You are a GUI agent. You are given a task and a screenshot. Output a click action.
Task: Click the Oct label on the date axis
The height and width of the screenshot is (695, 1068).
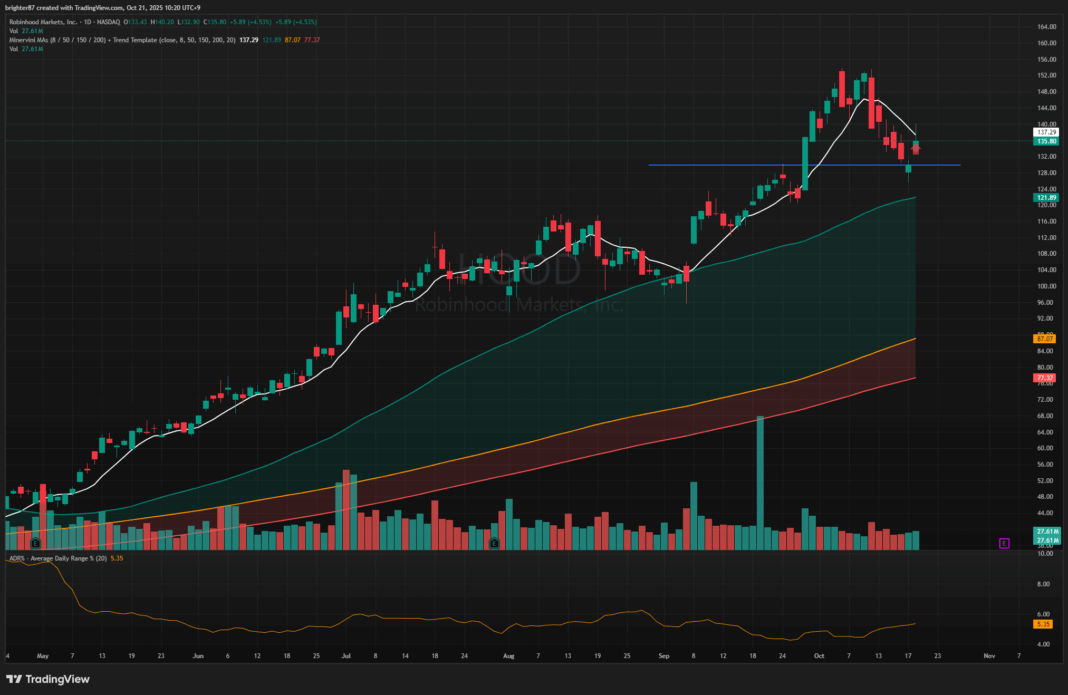coord(817,657)
